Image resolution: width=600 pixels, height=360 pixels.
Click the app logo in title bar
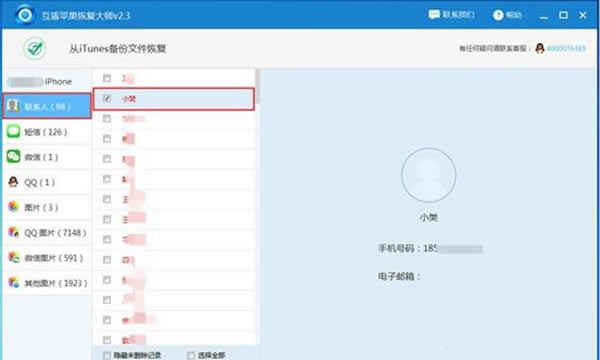click(x=25, y=15)
